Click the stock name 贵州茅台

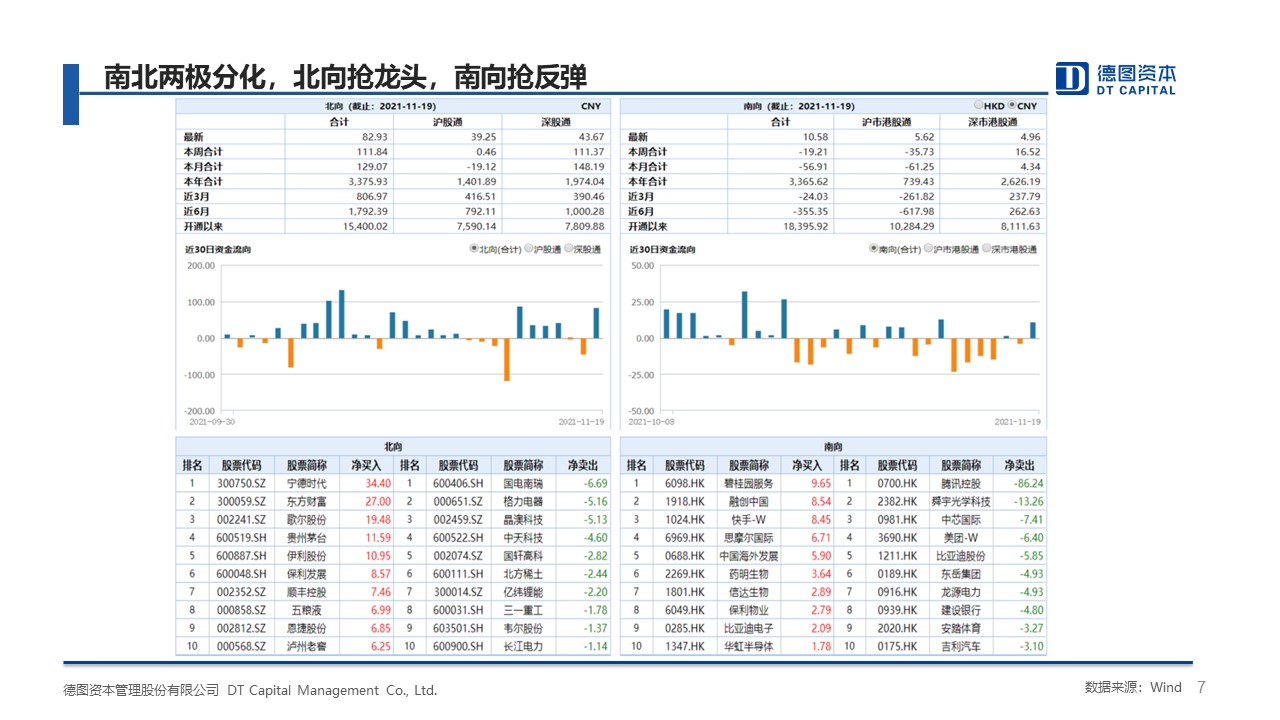click(307, 538)
